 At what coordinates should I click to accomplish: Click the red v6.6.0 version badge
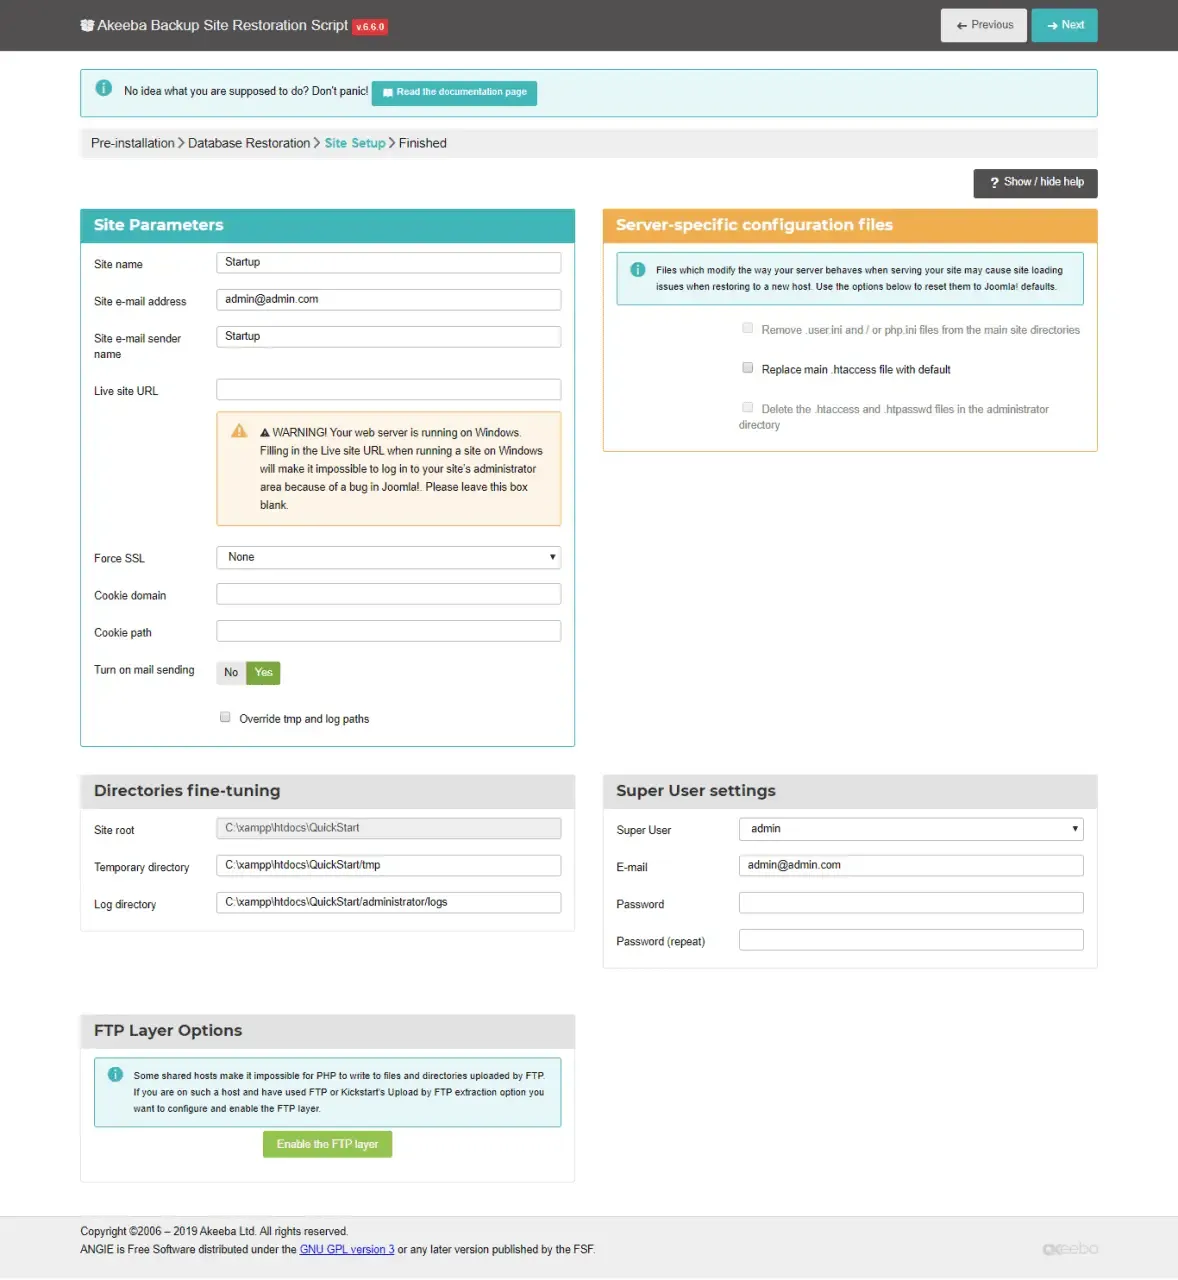(370, 27)
